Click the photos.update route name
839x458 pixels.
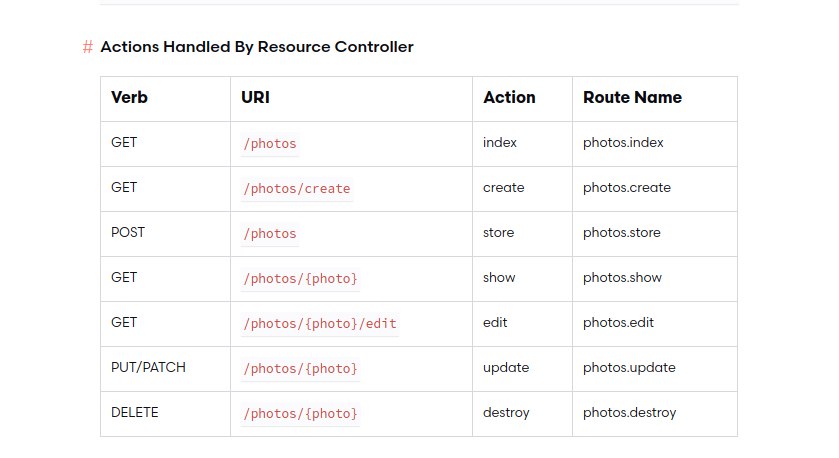[x=629, y=368]
